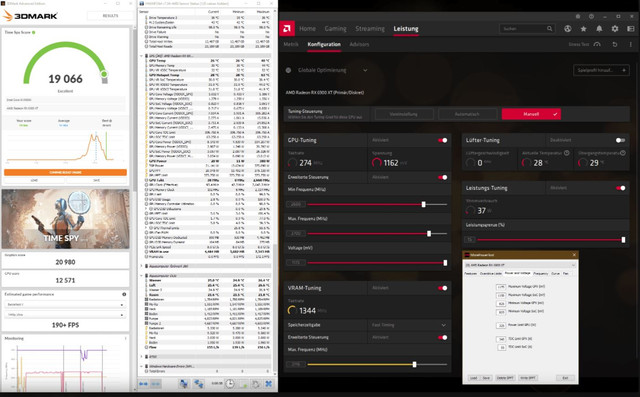Toggle GPU-Tuning switch
Viewport: 640px width, 397px height.
tap(442, 140)
